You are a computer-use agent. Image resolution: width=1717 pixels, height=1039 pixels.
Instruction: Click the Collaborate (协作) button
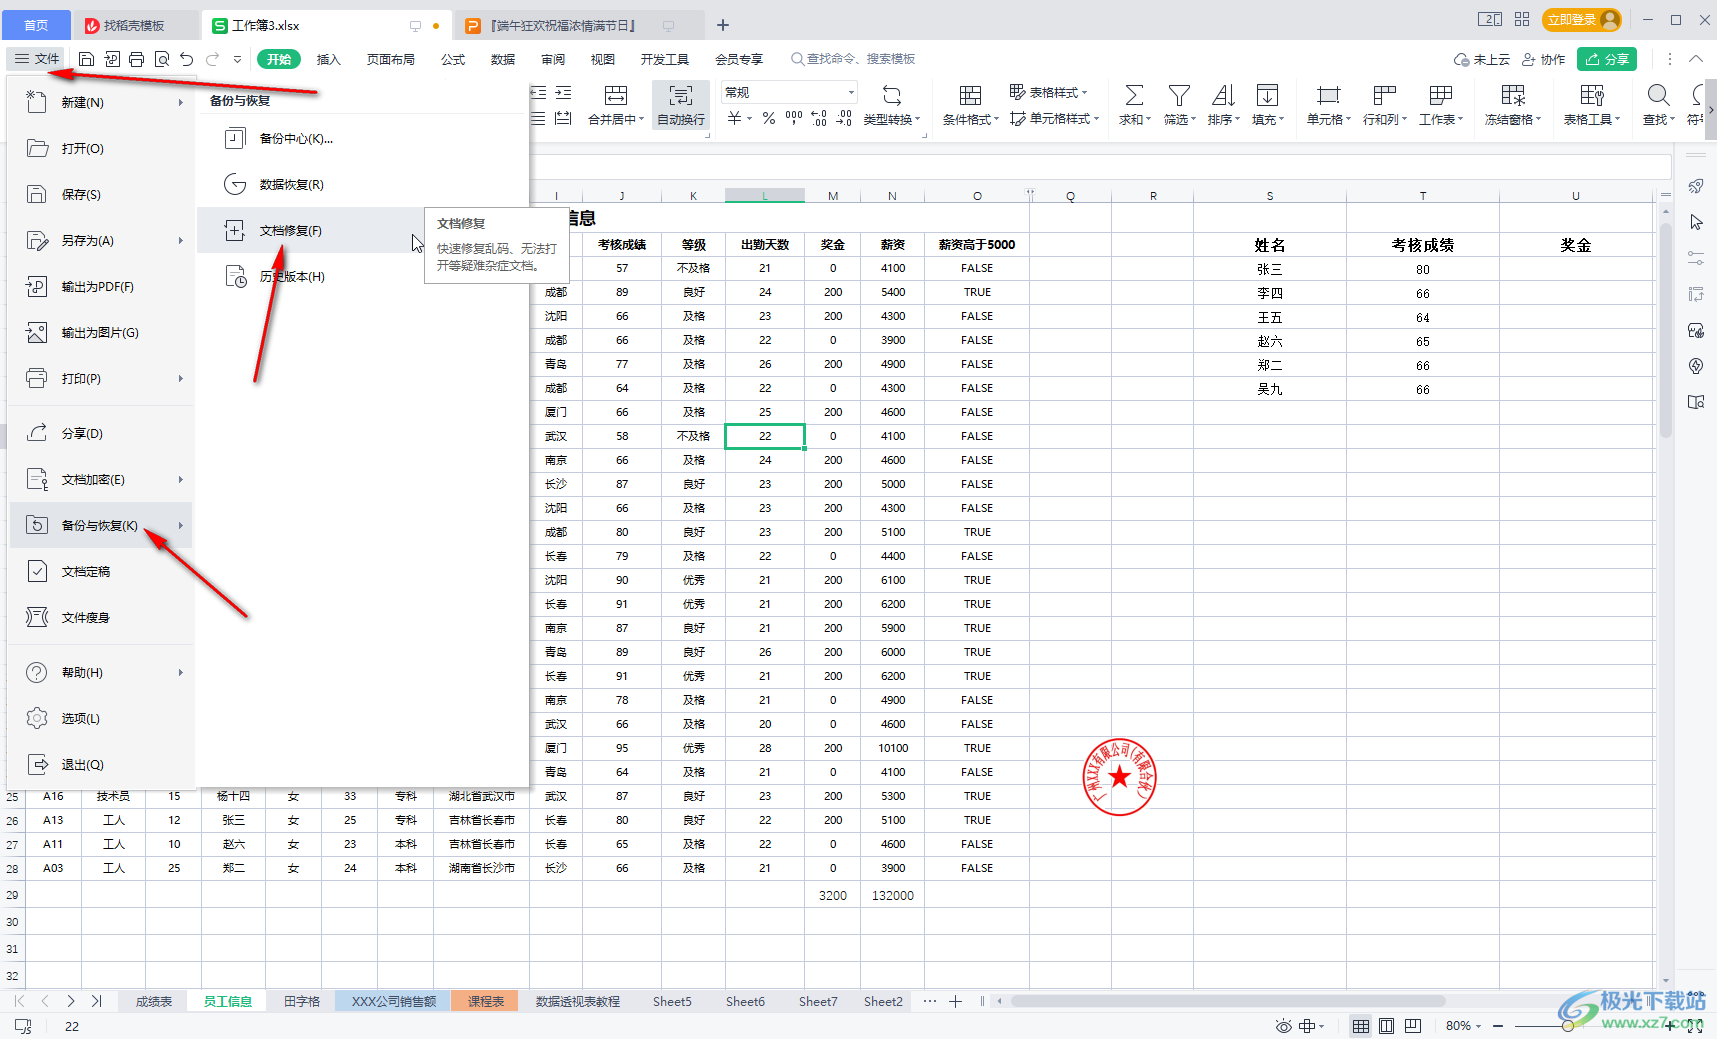[x=1543, y=59]
